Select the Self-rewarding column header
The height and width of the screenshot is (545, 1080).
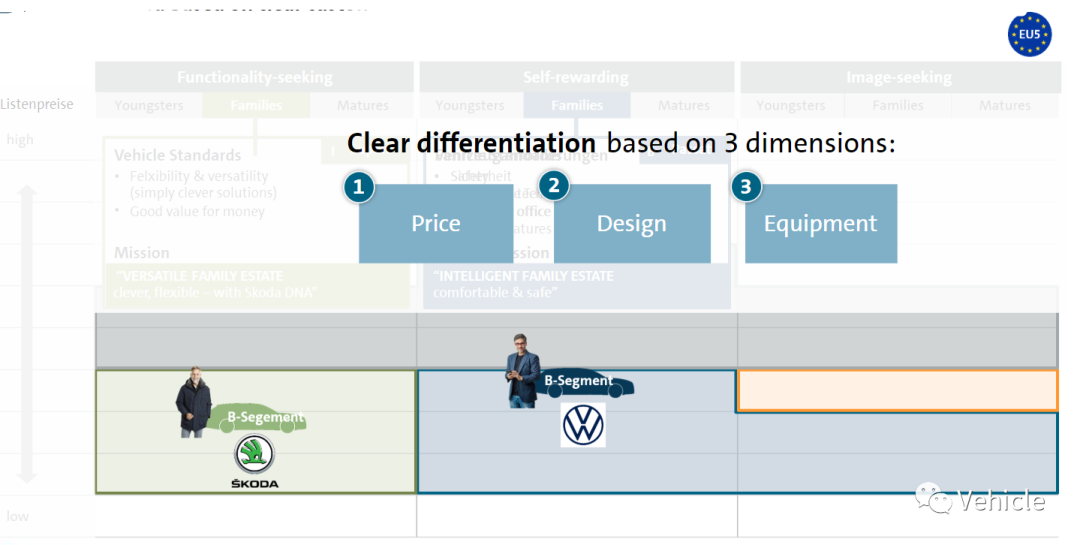[x=576, y=77]
